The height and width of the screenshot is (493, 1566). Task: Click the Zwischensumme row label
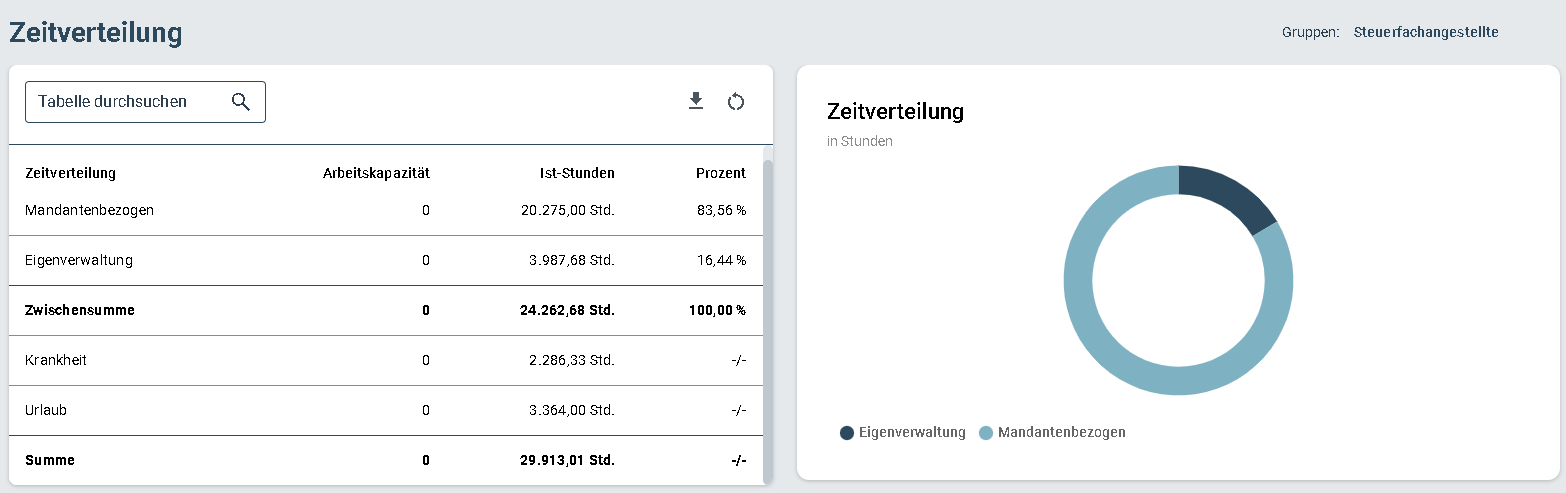80,310
